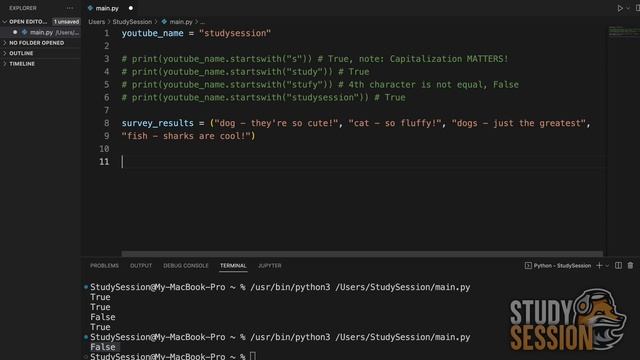Open the JUPYTER panel tab
Screen dimensions: 640x360
pyautogui.click(x=269, y=266)
